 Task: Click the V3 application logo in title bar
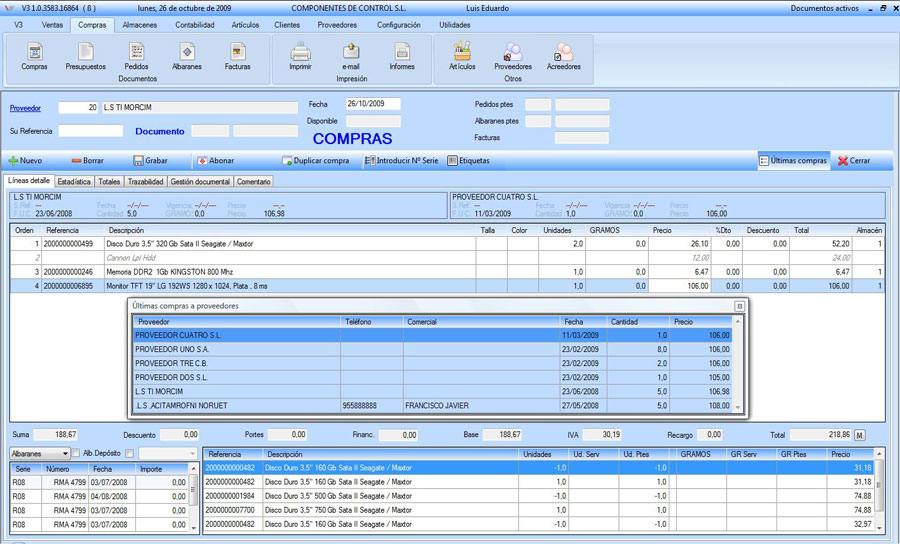(9, 8)
